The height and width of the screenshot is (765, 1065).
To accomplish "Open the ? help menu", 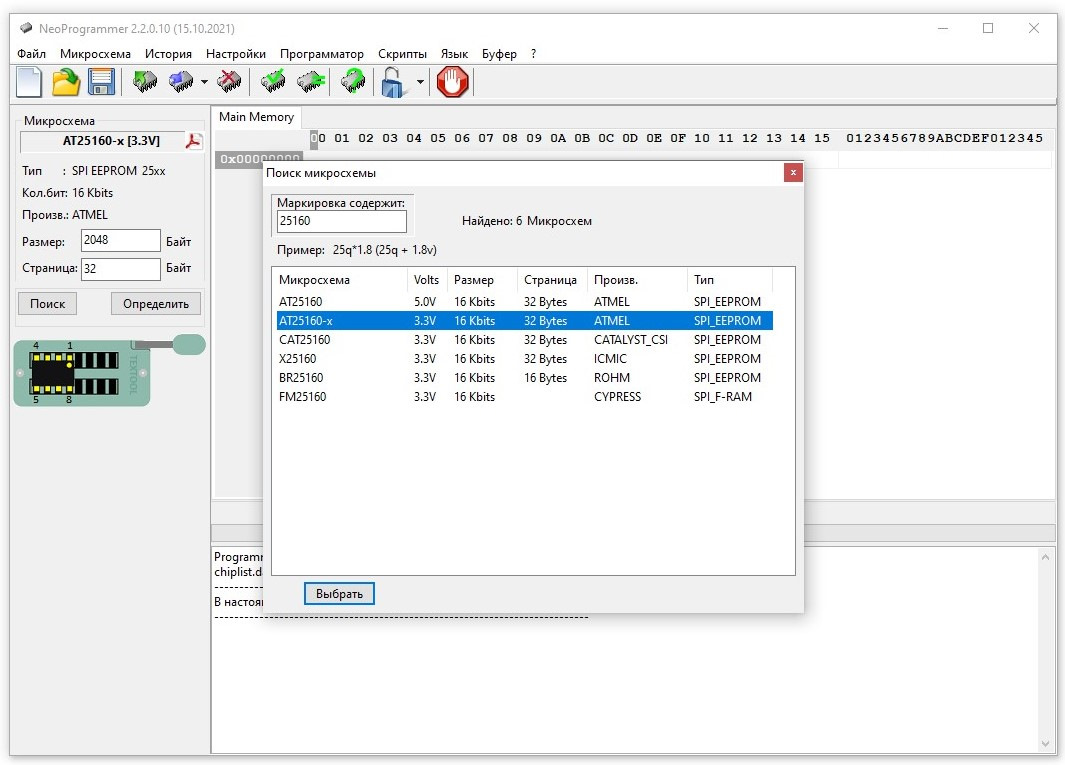I will 533,54.
